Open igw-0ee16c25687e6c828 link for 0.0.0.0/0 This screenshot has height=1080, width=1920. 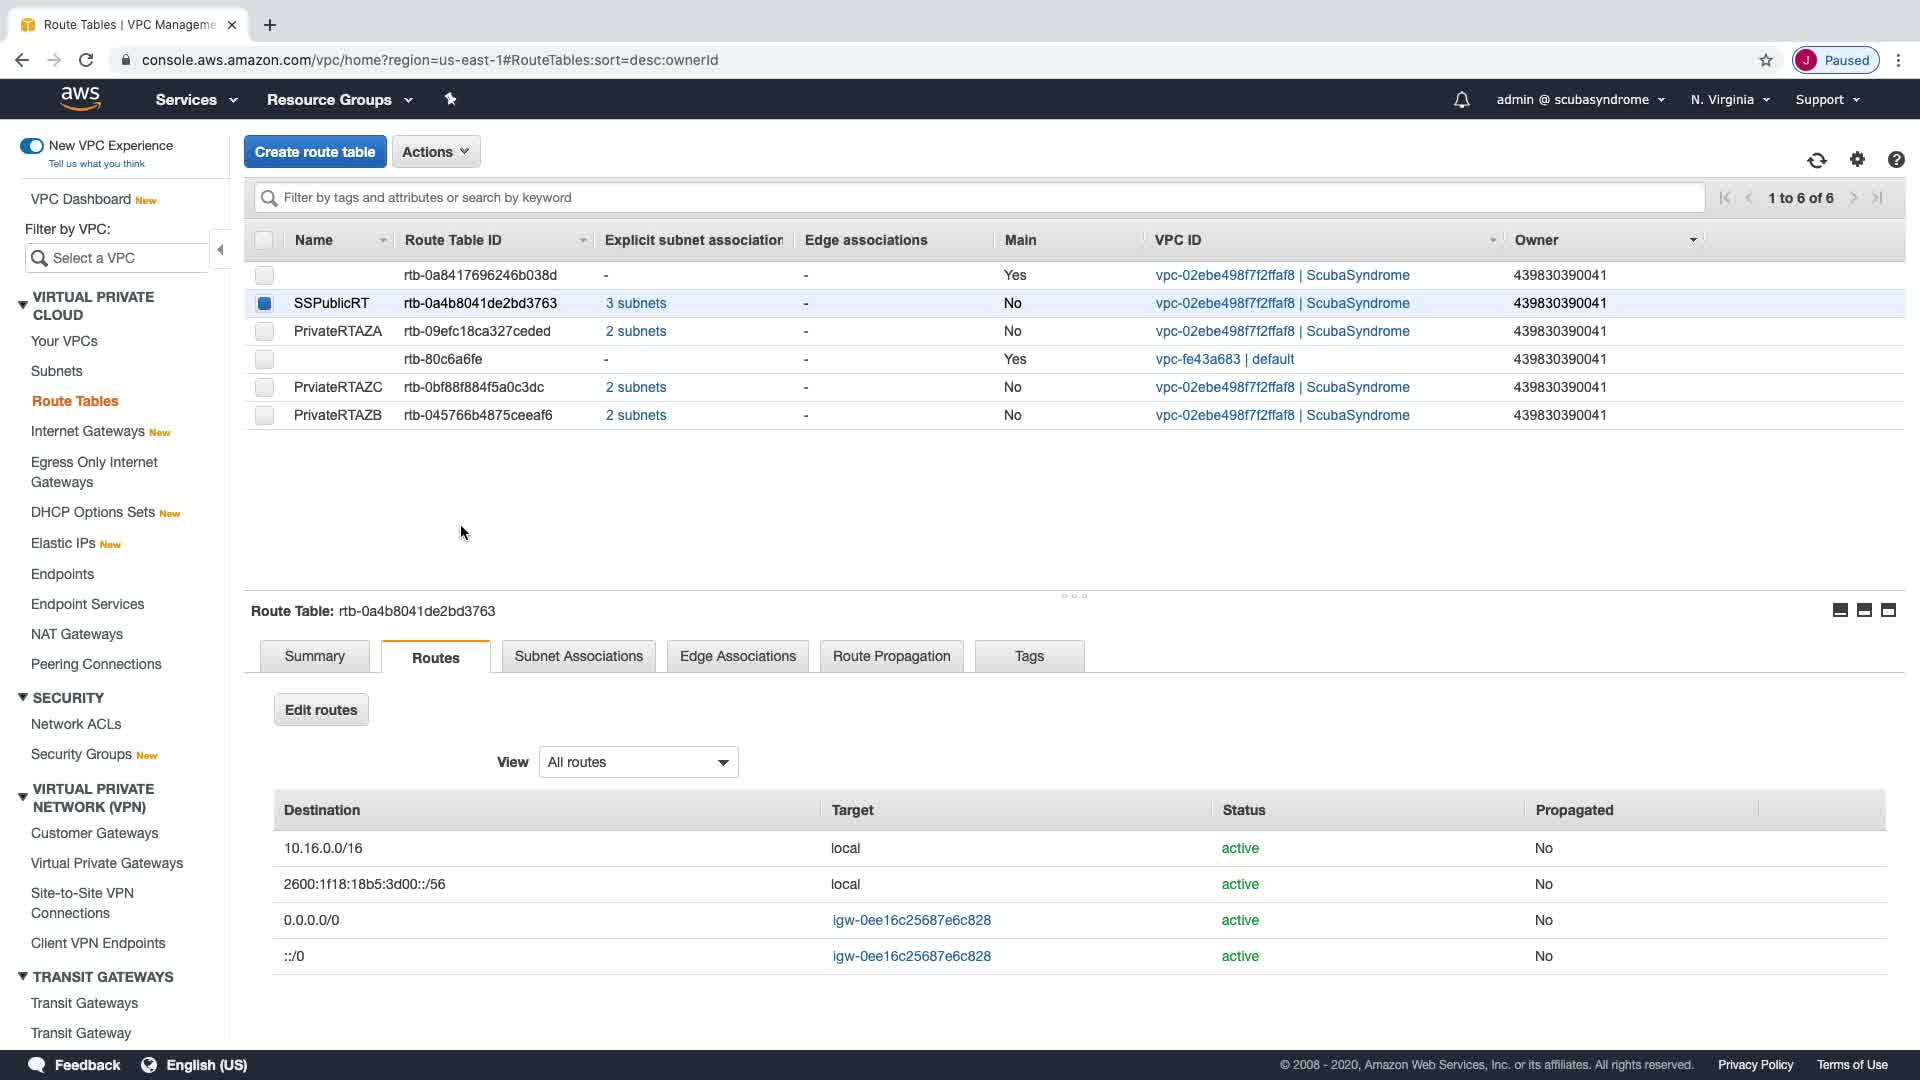[x=911, y=920]
